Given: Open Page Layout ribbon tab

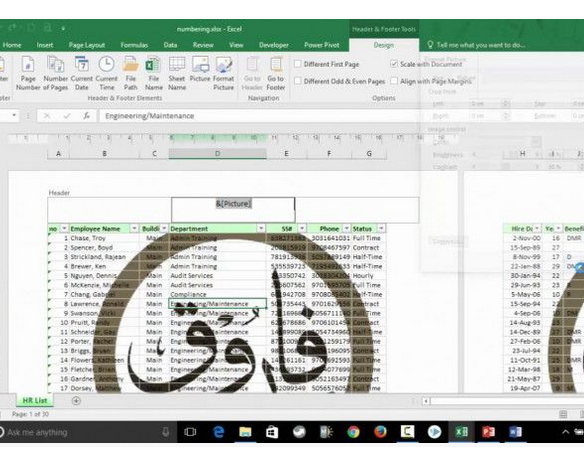Looking at the screenshot, I should pyautogui.click(x=87, y=45).
